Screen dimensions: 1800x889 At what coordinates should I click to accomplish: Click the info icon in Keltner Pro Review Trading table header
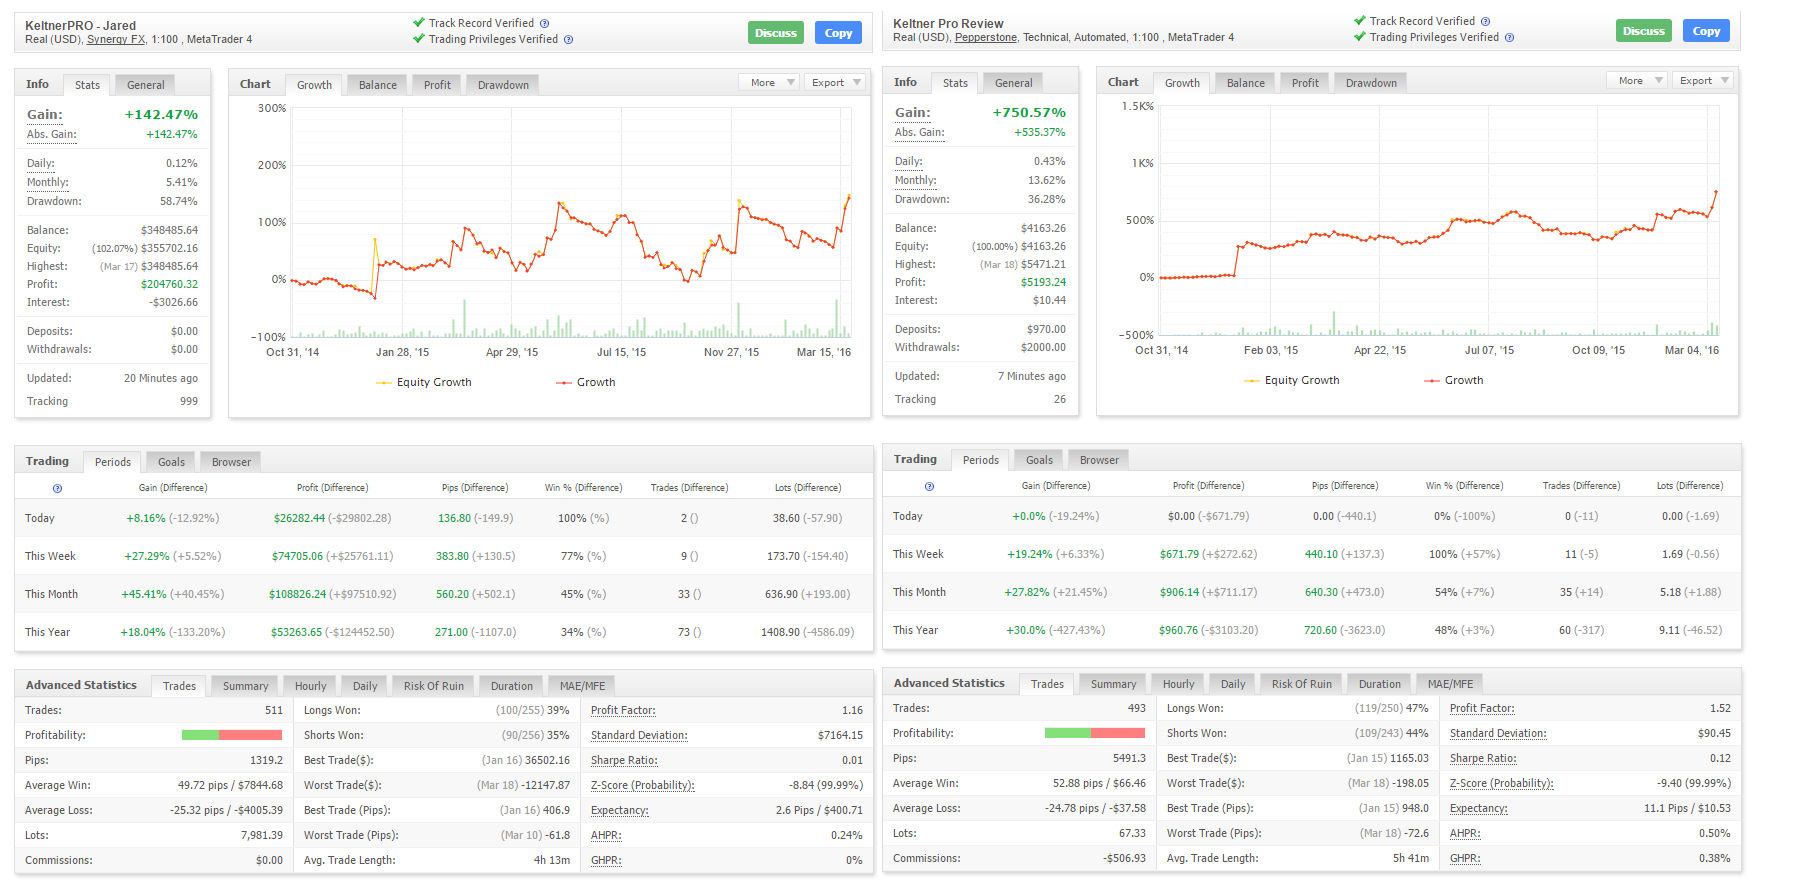pos(929,486)
